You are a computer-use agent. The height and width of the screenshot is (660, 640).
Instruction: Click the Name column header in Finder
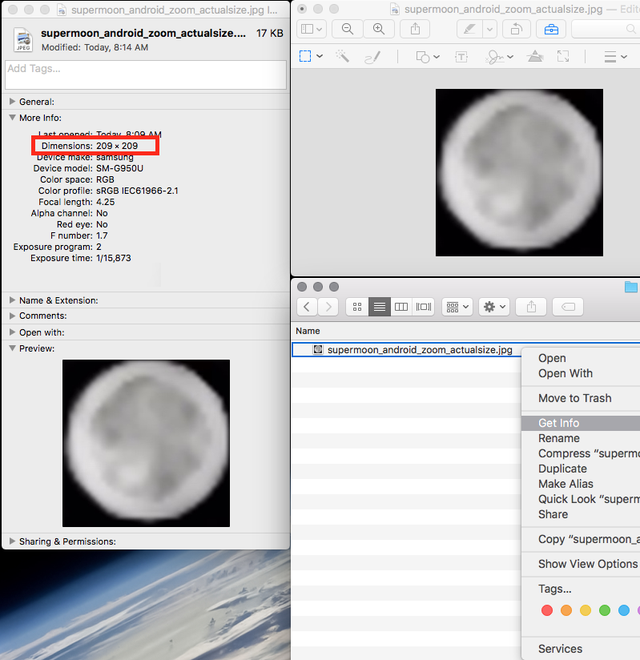click(308, 331)
